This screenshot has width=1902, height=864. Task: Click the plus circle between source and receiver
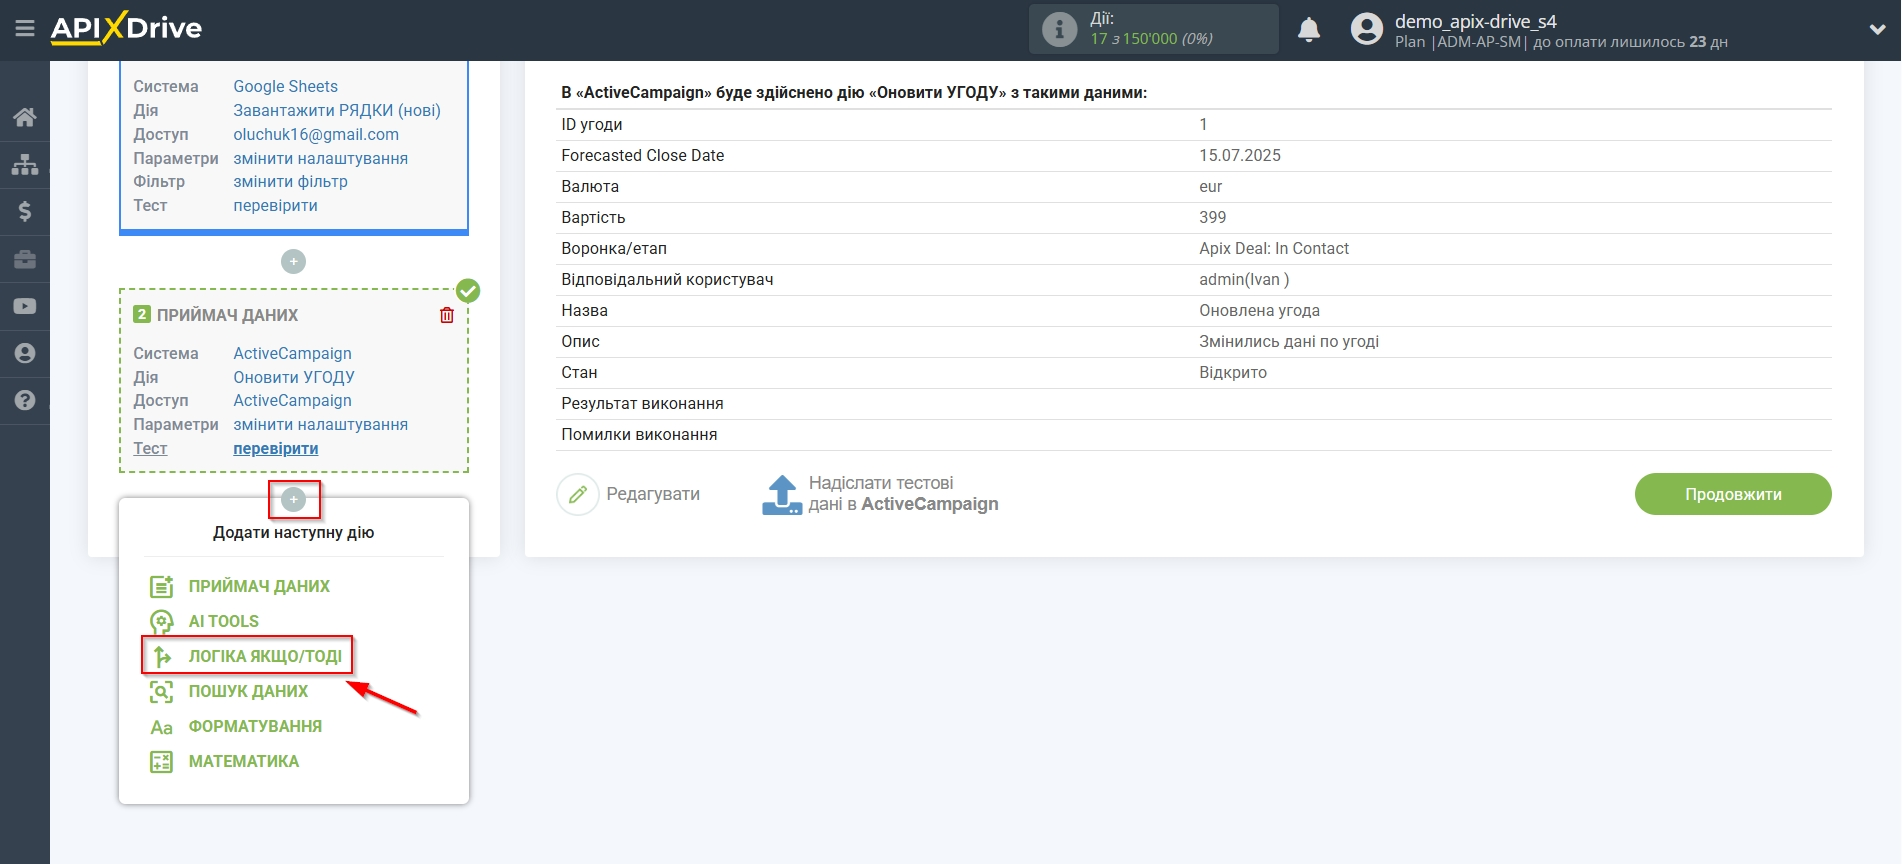point(293,261)
